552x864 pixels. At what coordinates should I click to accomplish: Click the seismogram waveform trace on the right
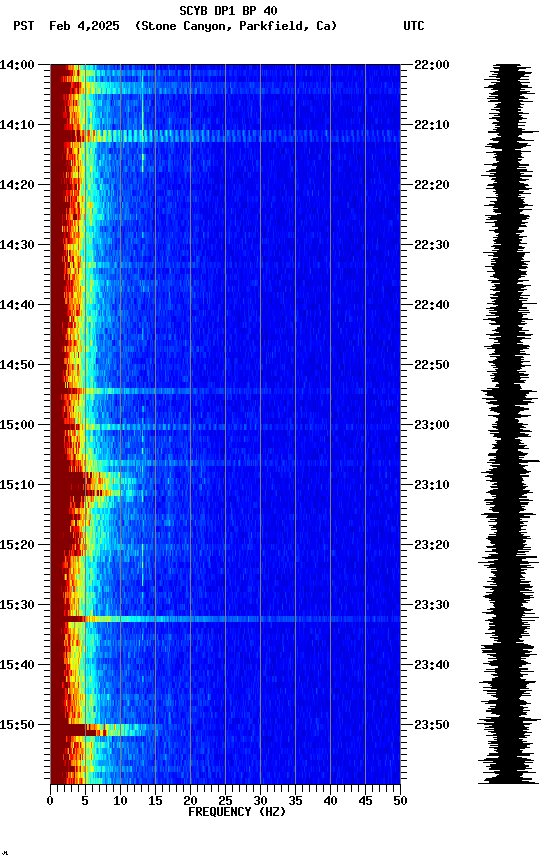point(509,424)
